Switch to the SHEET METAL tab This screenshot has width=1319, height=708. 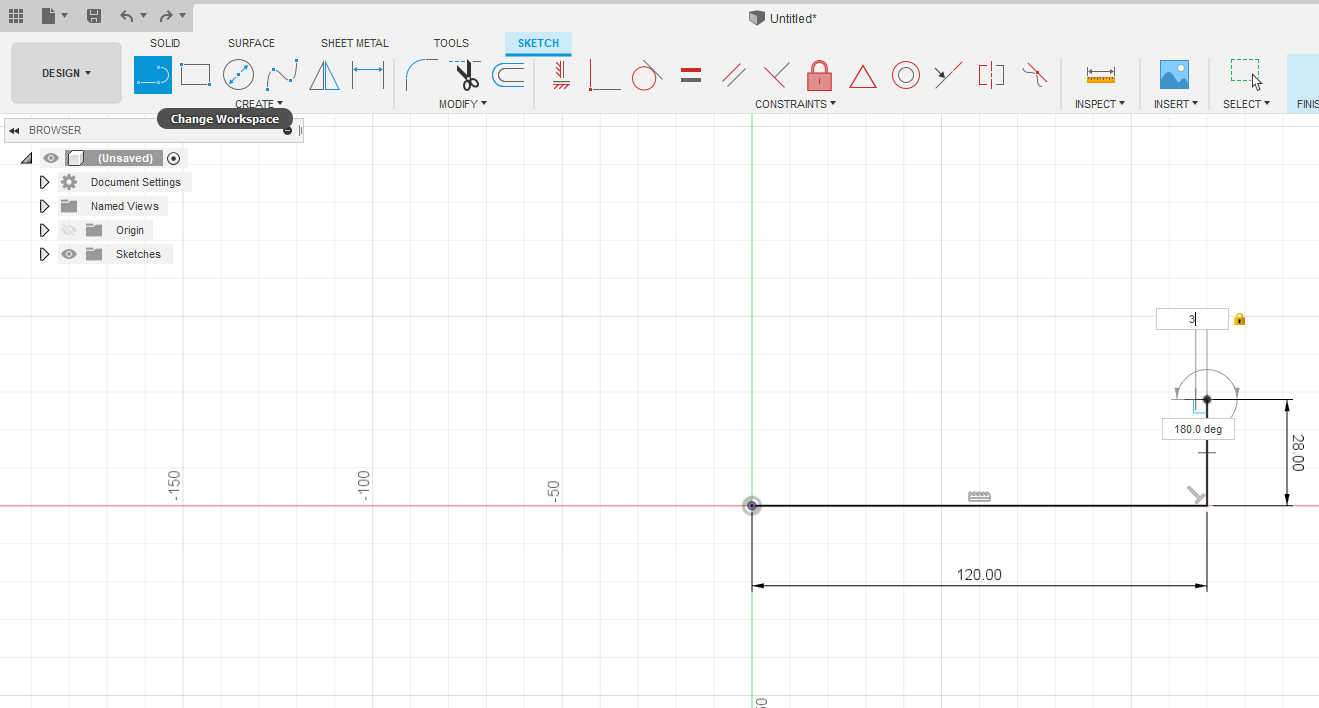354,43
